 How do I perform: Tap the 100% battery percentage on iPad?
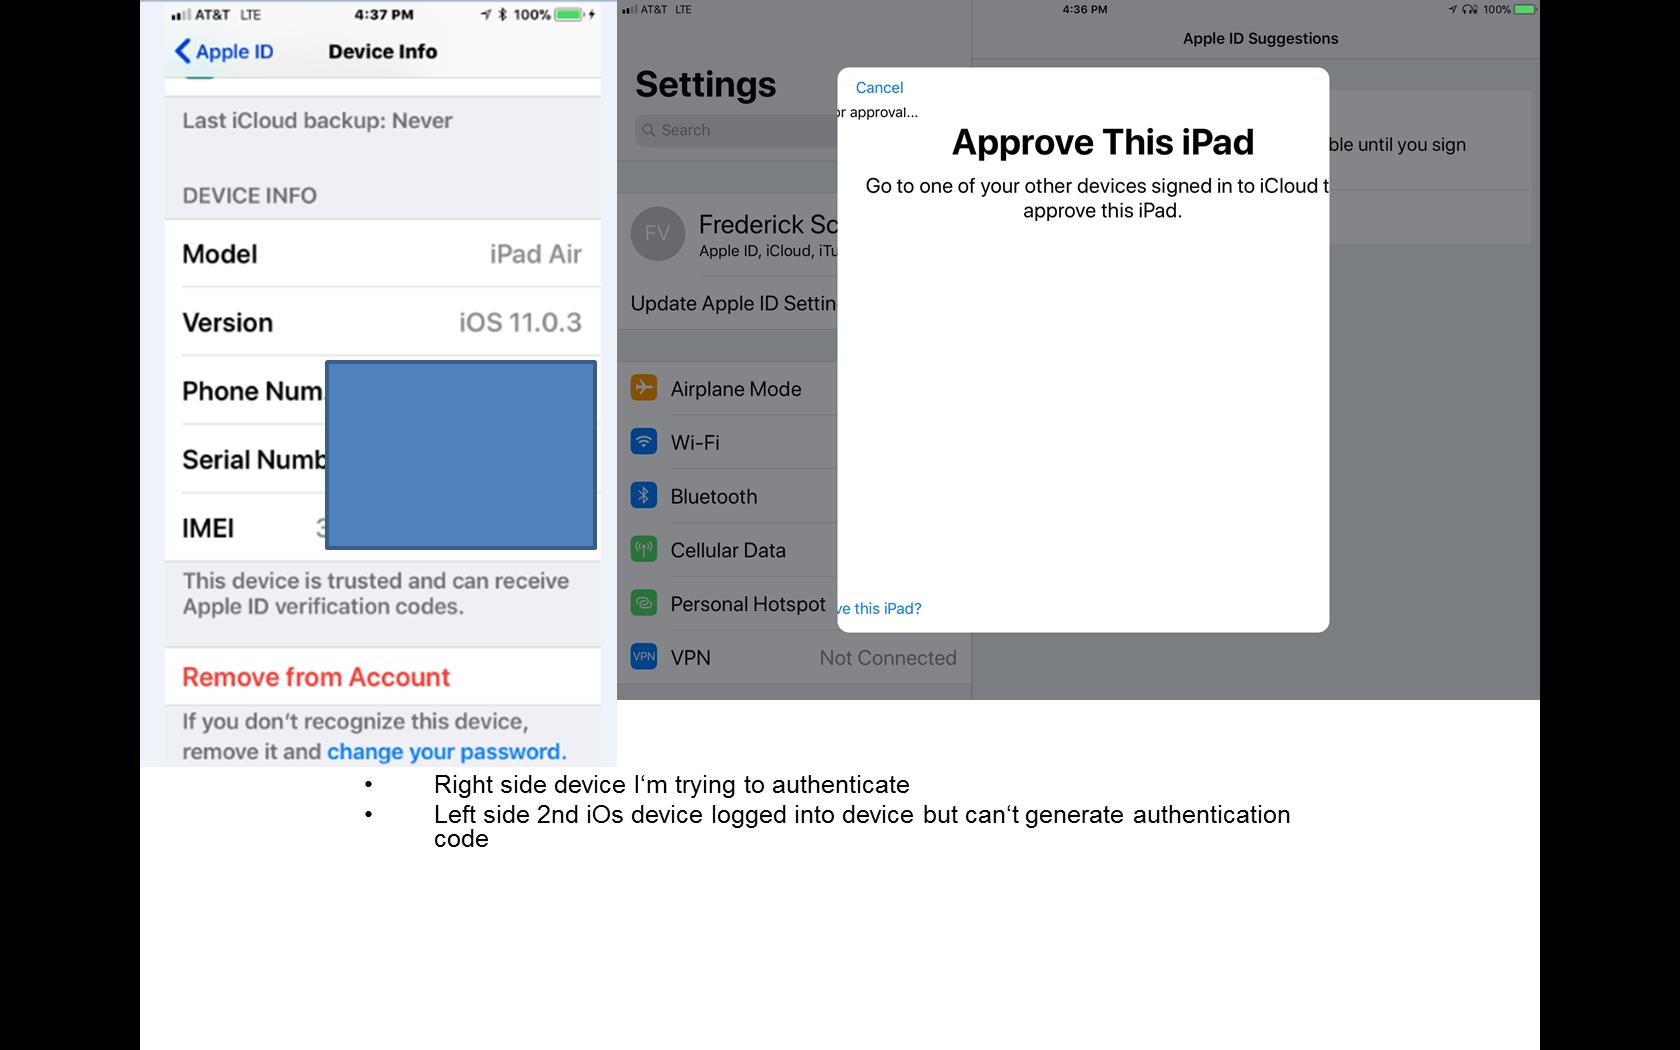pyautogui.click(x=1497, y=9)
